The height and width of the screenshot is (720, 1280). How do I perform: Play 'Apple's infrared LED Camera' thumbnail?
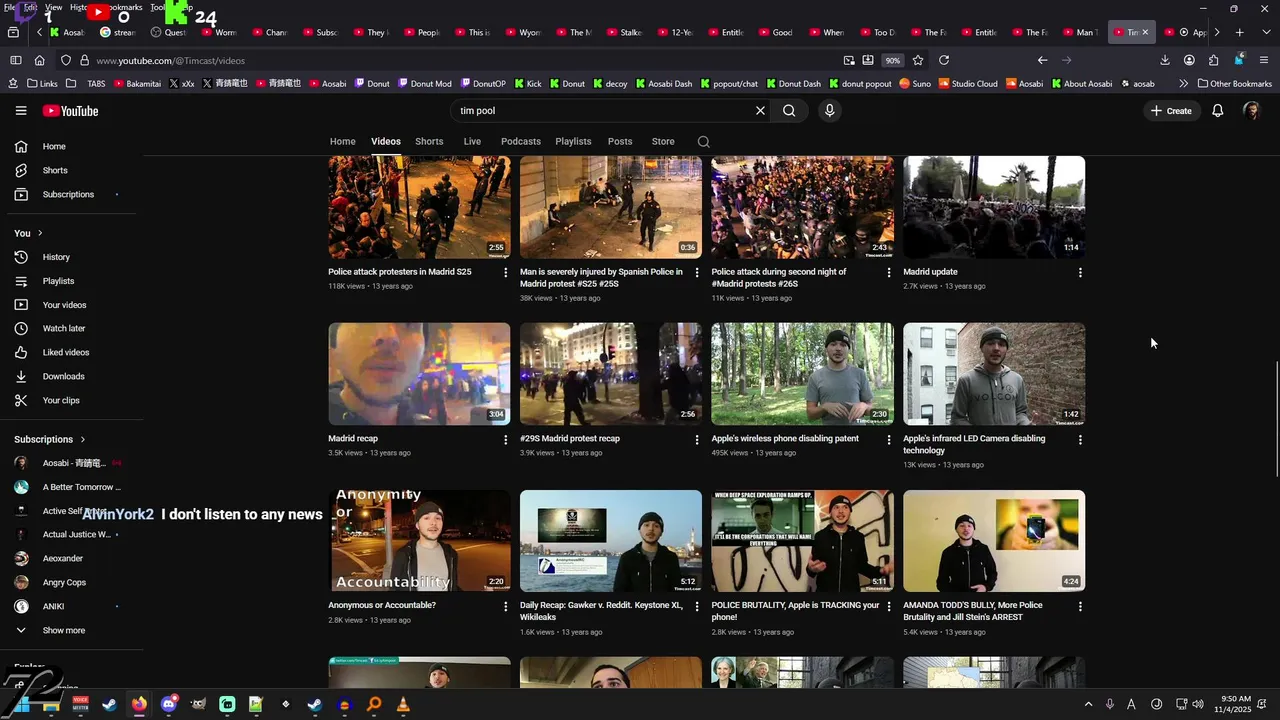[x=994, y=374]
